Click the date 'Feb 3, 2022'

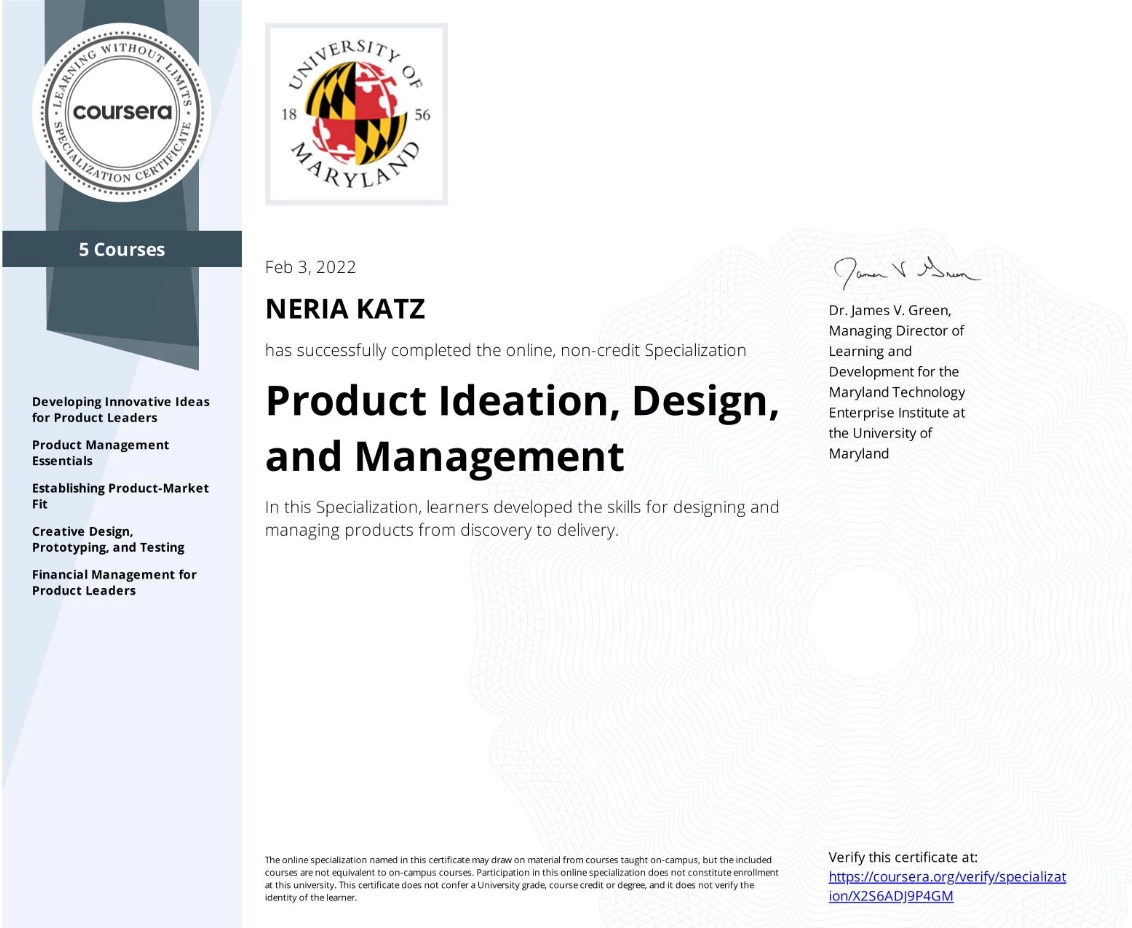coord(310,267)
